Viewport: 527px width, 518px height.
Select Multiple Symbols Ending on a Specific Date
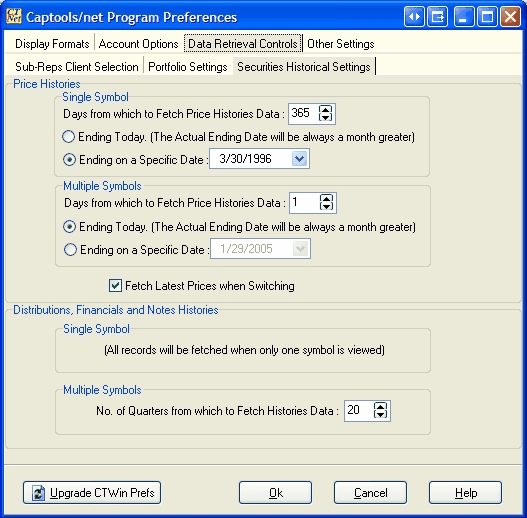[70, 250]
